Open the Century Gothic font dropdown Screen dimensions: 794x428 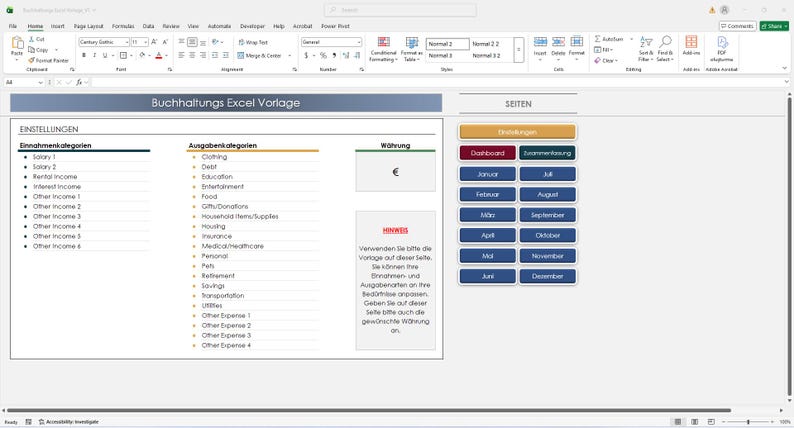pyautogui.click(x=127, y=42)
